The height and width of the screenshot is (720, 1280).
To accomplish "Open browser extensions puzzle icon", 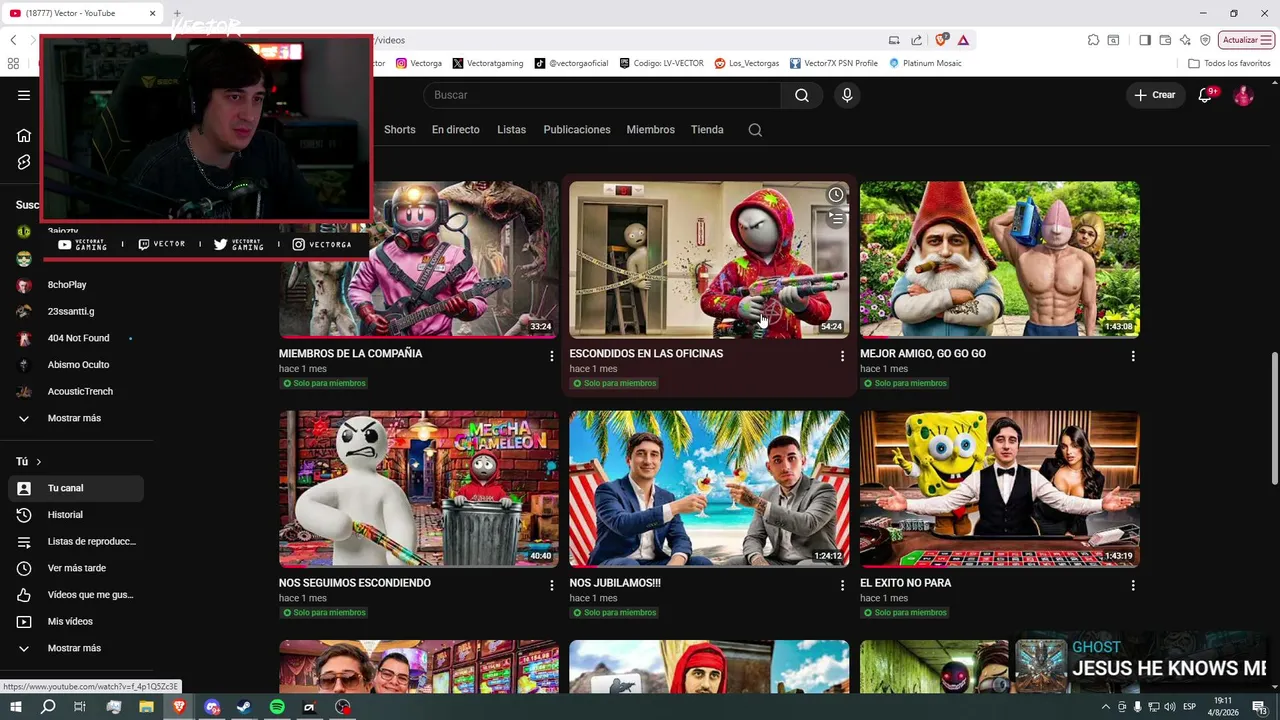I will tap(1094, 40).
